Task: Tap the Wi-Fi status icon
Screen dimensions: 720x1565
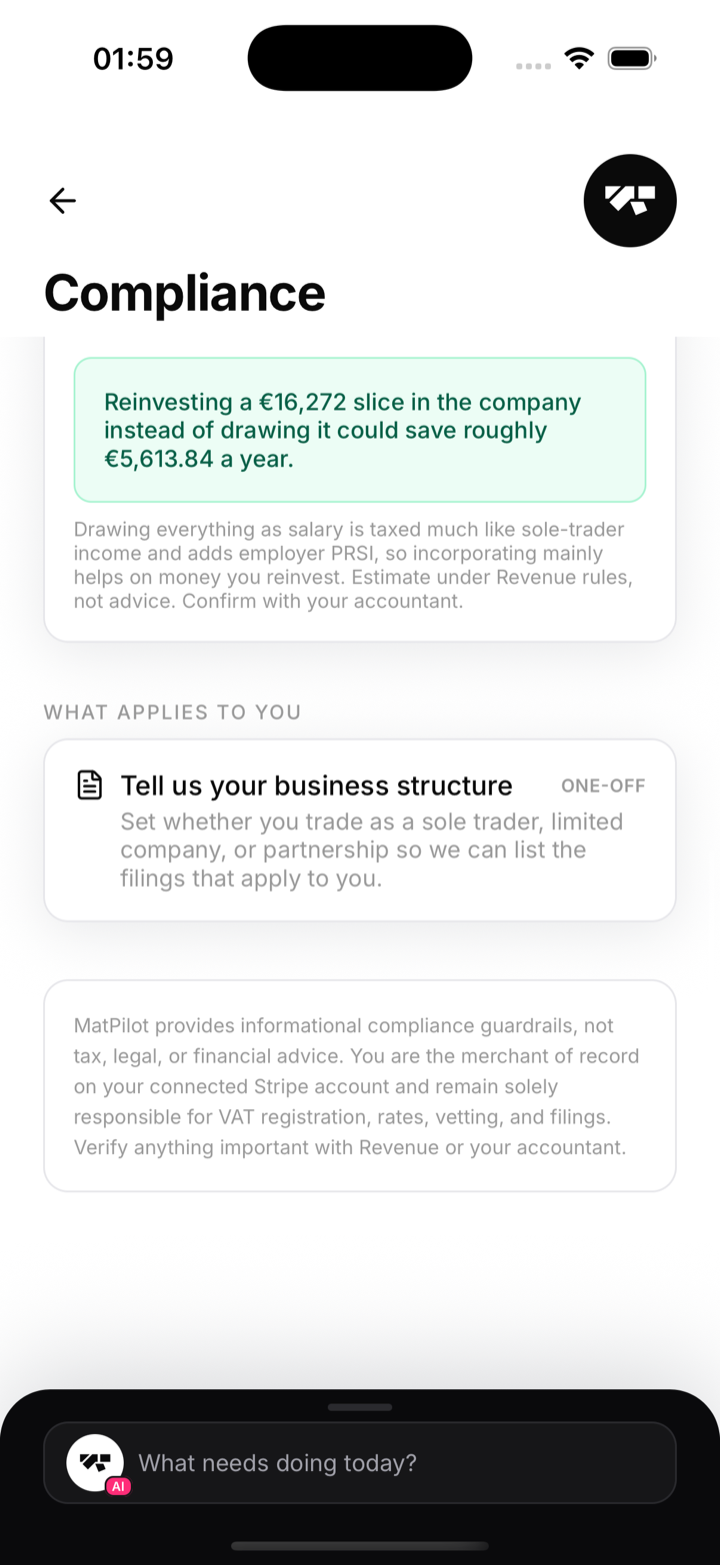Action: (579, 58)
